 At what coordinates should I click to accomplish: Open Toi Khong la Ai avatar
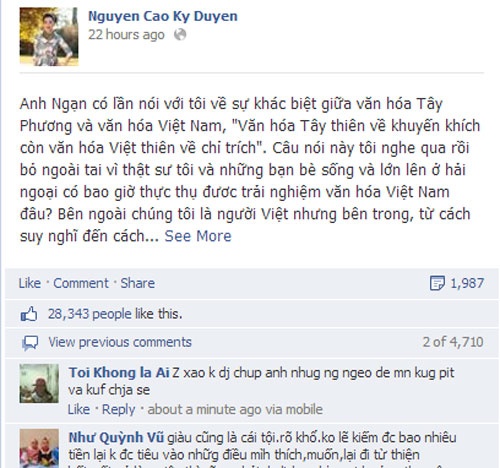pyautogui.click(x=39, y=383)
